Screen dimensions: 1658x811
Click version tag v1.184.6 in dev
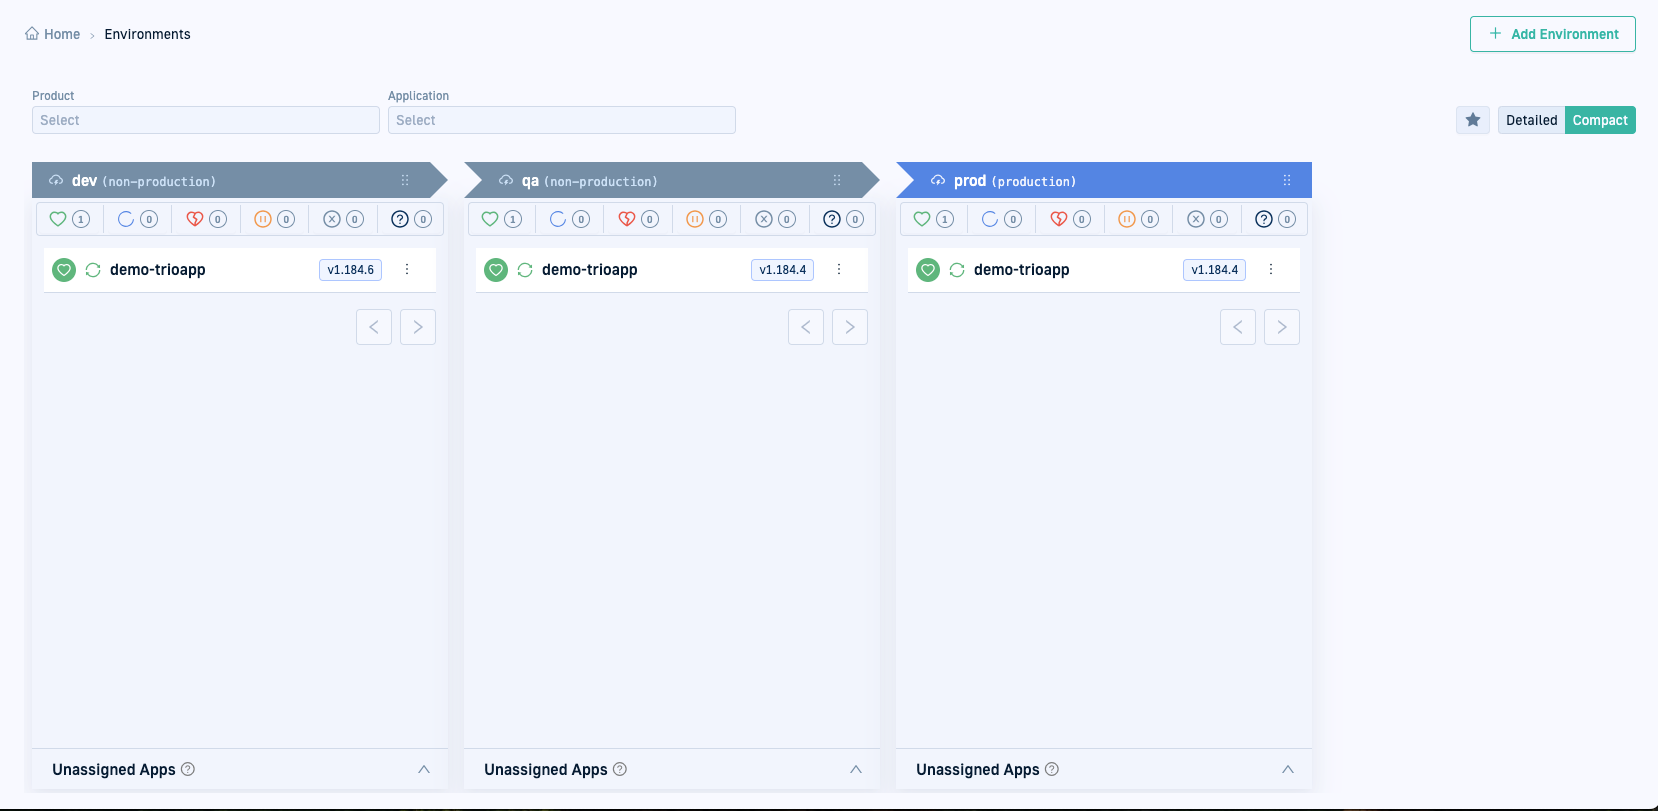click(x=350, y=270)
